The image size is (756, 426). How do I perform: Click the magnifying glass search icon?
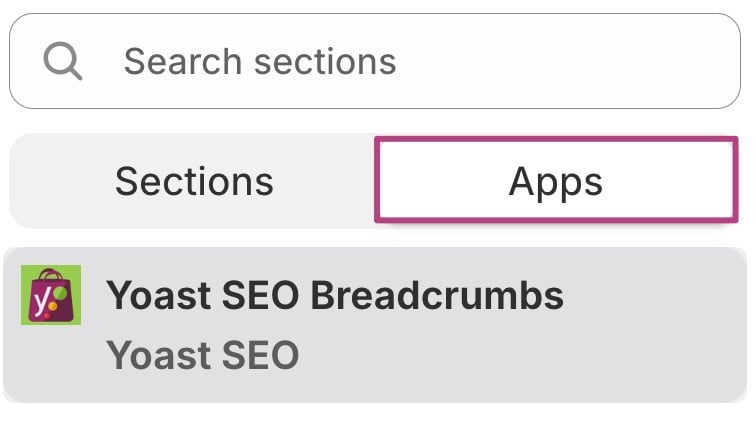tap(62, 62)
